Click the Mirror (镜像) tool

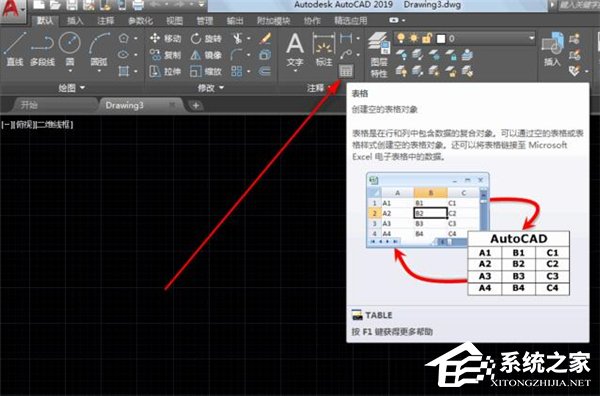coord(206,55)
